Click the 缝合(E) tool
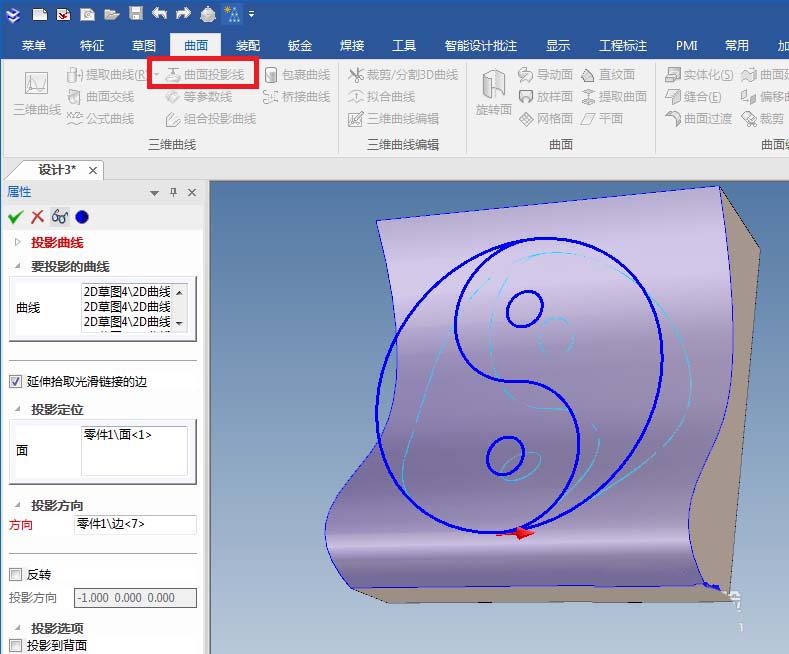The image size is (789, 654). (693, 97)
